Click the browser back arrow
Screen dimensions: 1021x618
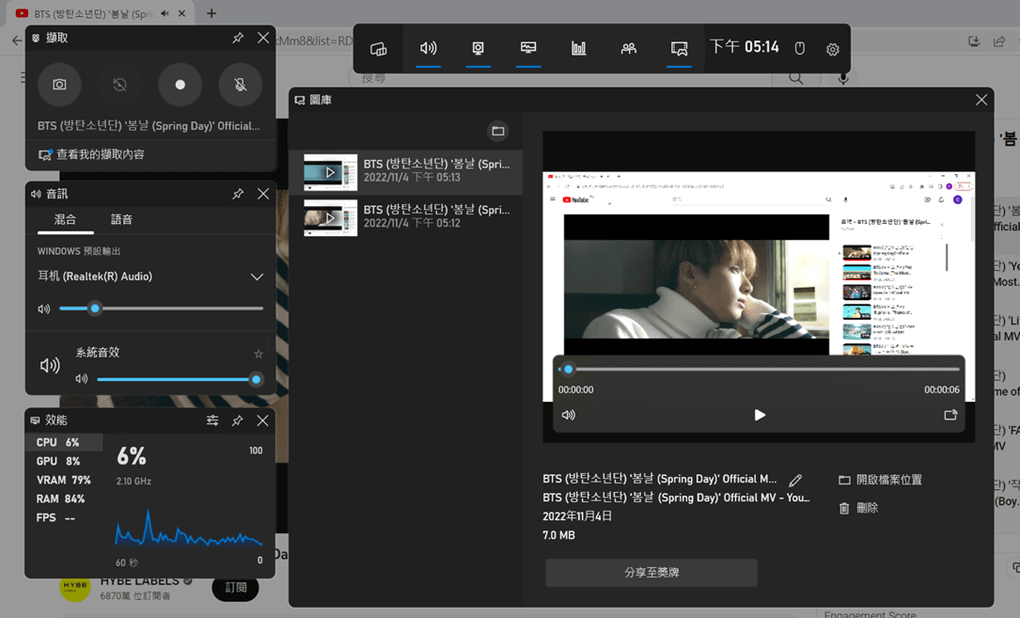pos(17,40)
